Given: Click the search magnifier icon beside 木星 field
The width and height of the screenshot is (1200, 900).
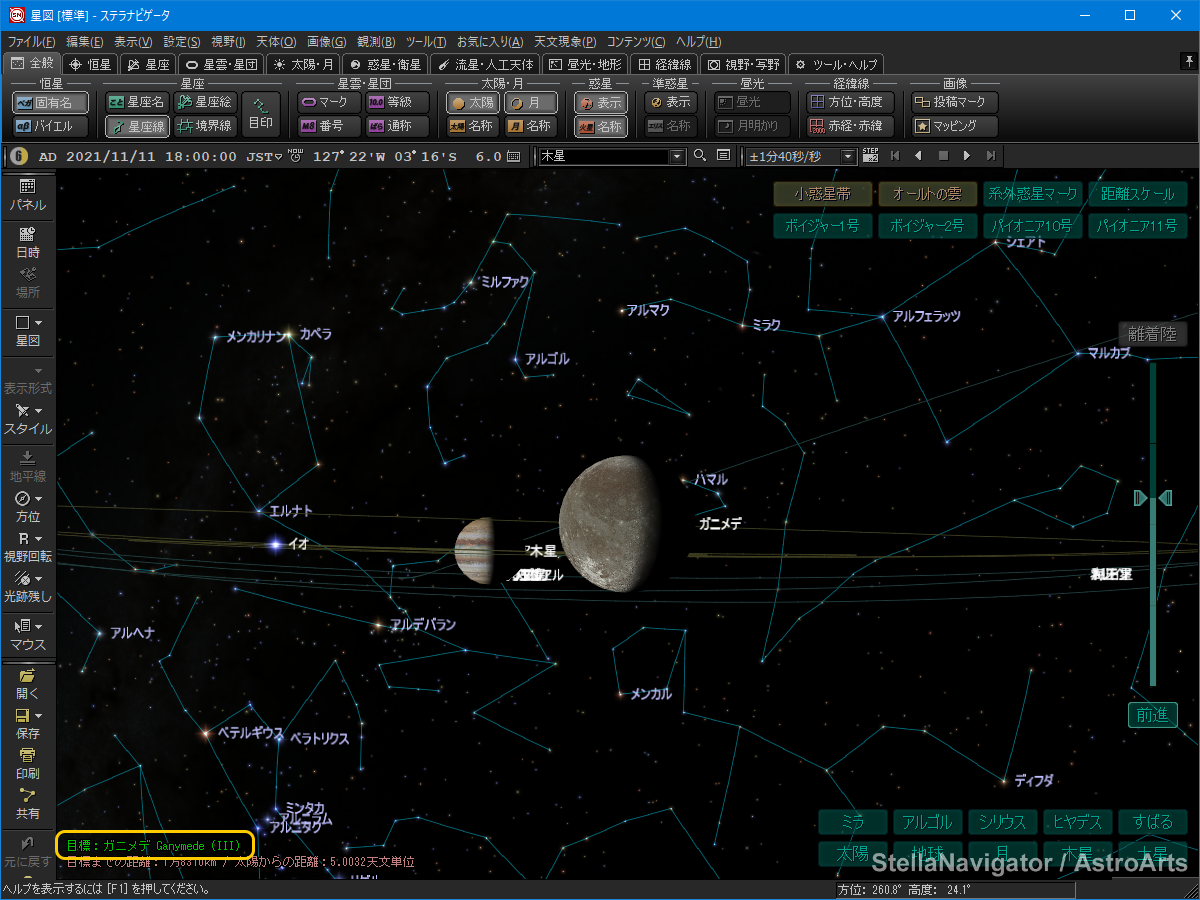Looking at the screenshot, I should (x=700, y=156).
